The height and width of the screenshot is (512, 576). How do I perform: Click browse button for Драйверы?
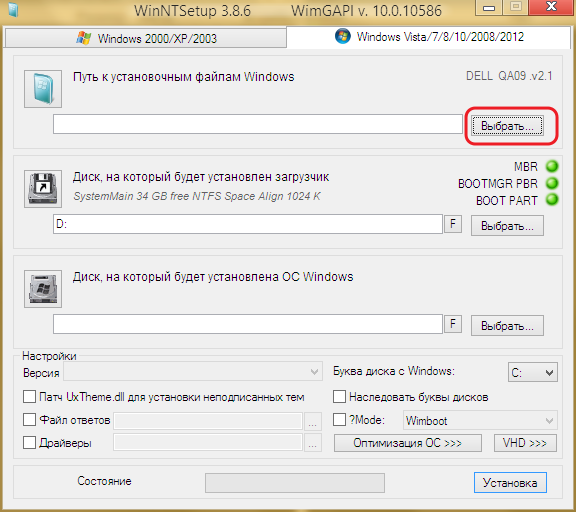coord(313,443)
